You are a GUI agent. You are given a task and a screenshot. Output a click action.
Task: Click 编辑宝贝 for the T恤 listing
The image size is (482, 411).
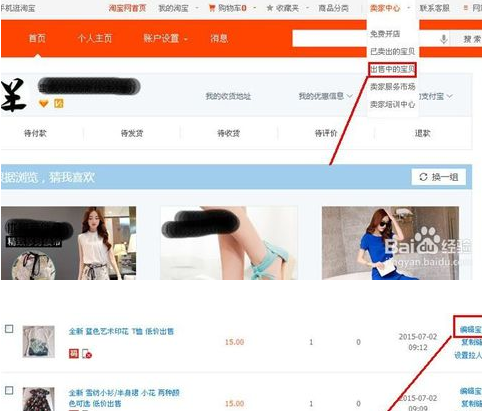coord(470,330)
